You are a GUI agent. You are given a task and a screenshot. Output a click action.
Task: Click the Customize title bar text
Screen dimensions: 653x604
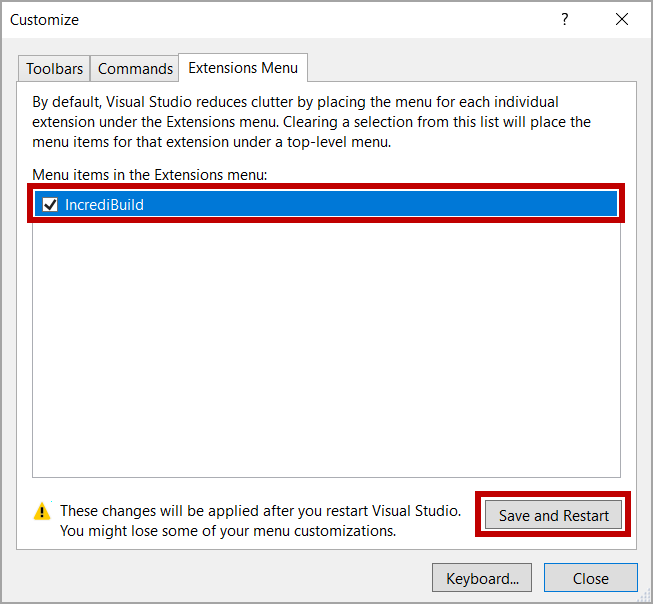click(x=45, y=20)
